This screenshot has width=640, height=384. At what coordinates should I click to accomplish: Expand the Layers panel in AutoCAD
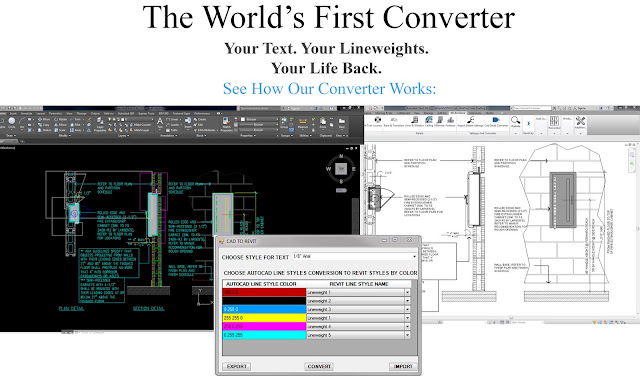tap(124, 135)
